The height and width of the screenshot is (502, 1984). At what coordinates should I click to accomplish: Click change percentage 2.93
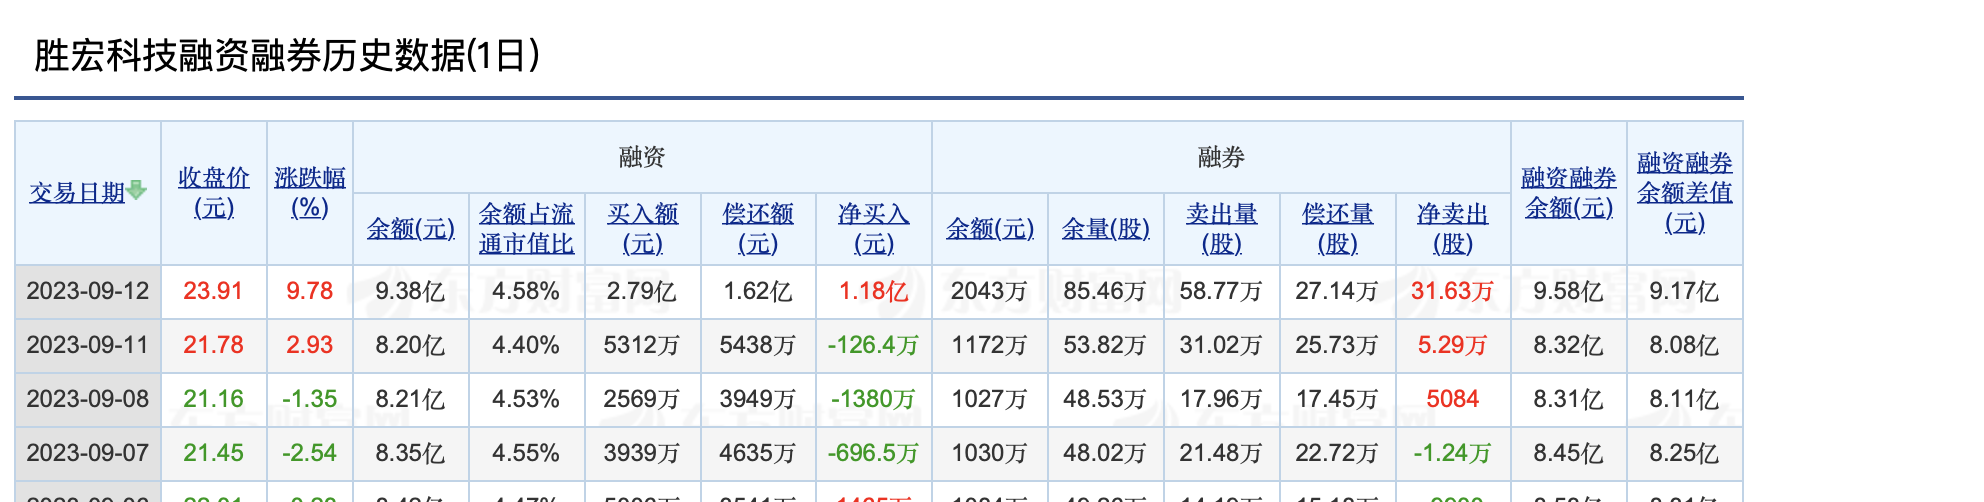(310, 345)
